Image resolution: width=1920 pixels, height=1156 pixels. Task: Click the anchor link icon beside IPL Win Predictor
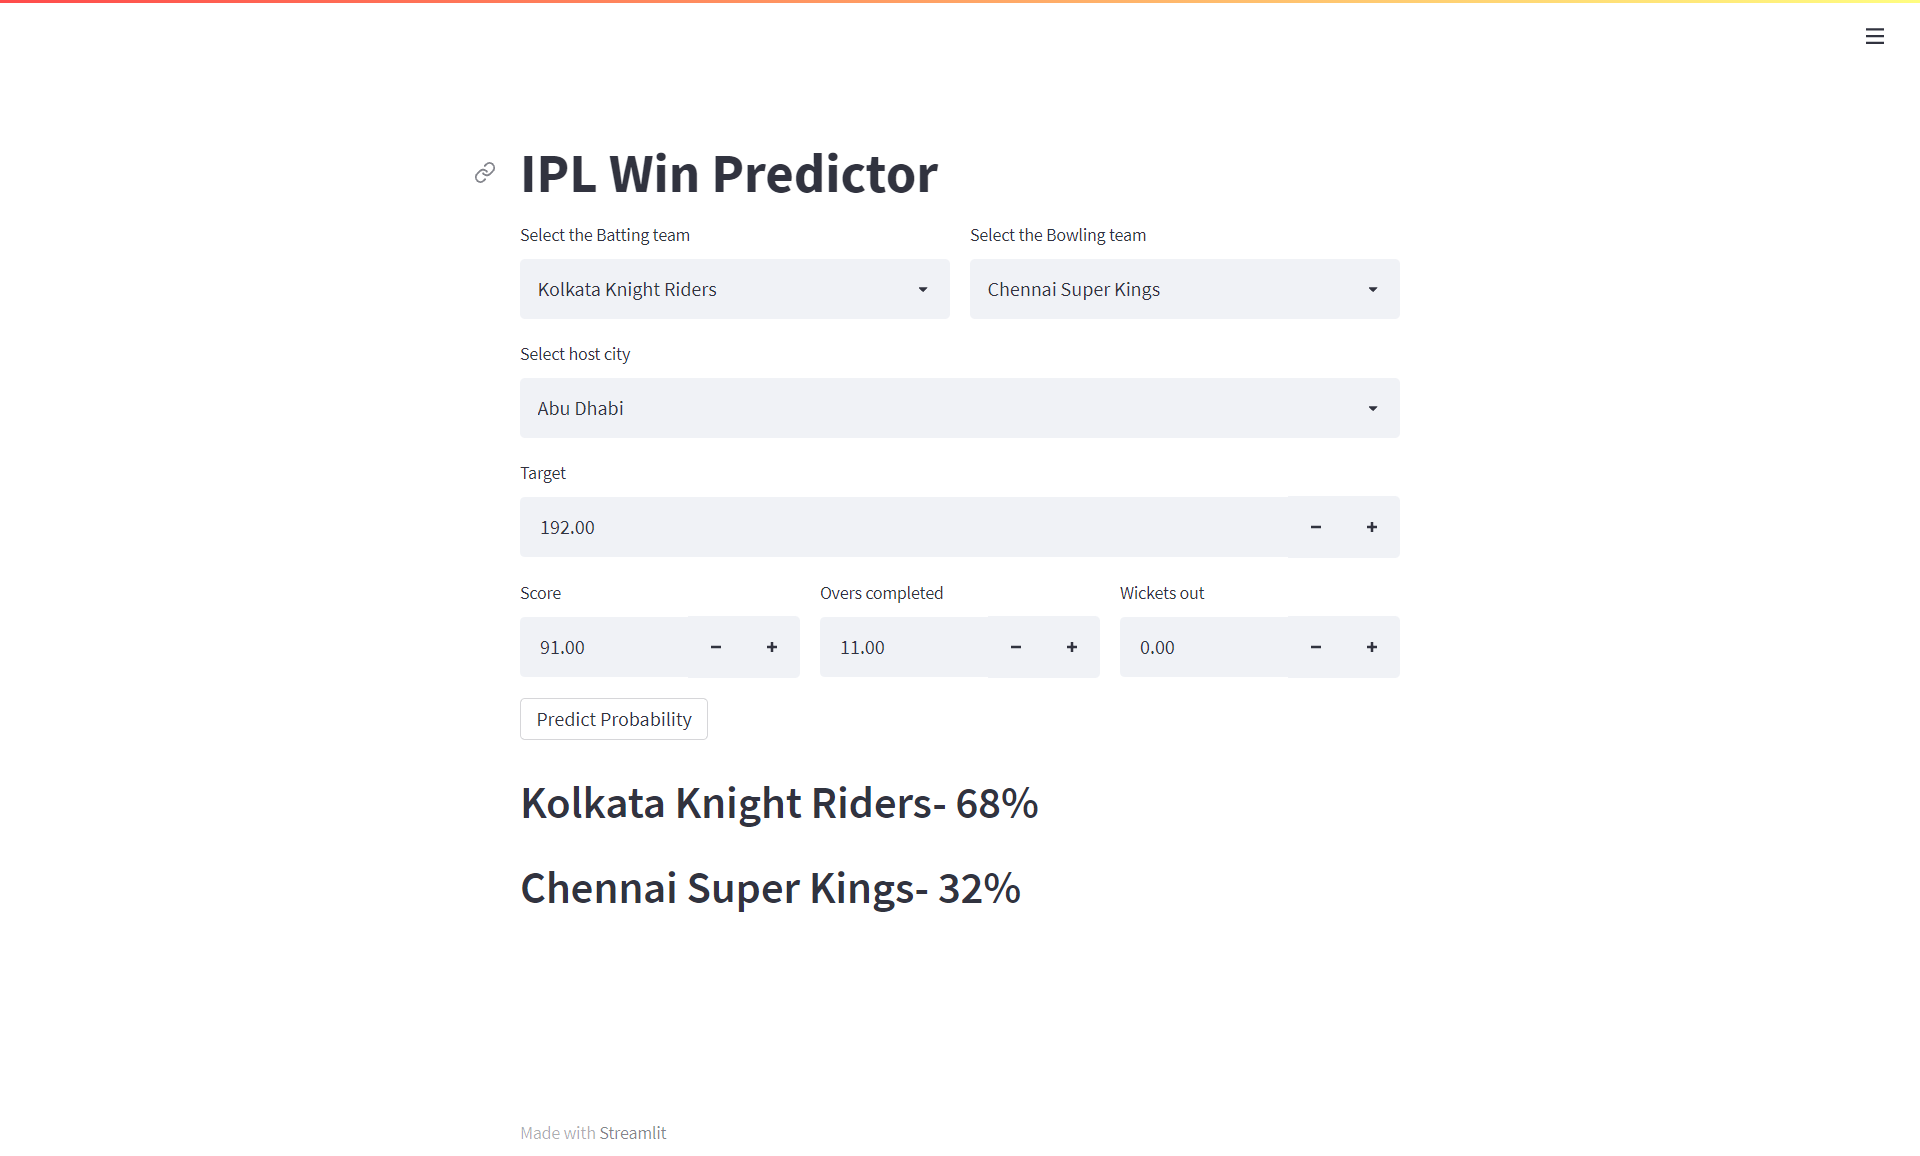pos(485,173)
